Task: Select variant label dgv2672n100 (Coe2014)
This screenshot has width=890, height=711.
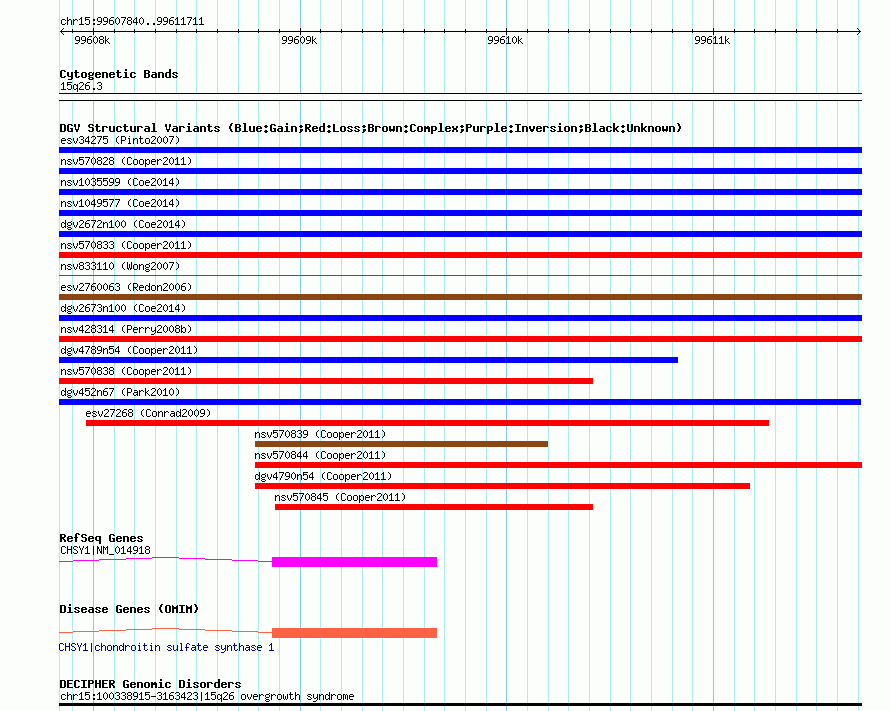Action: [x=123, y=224]
